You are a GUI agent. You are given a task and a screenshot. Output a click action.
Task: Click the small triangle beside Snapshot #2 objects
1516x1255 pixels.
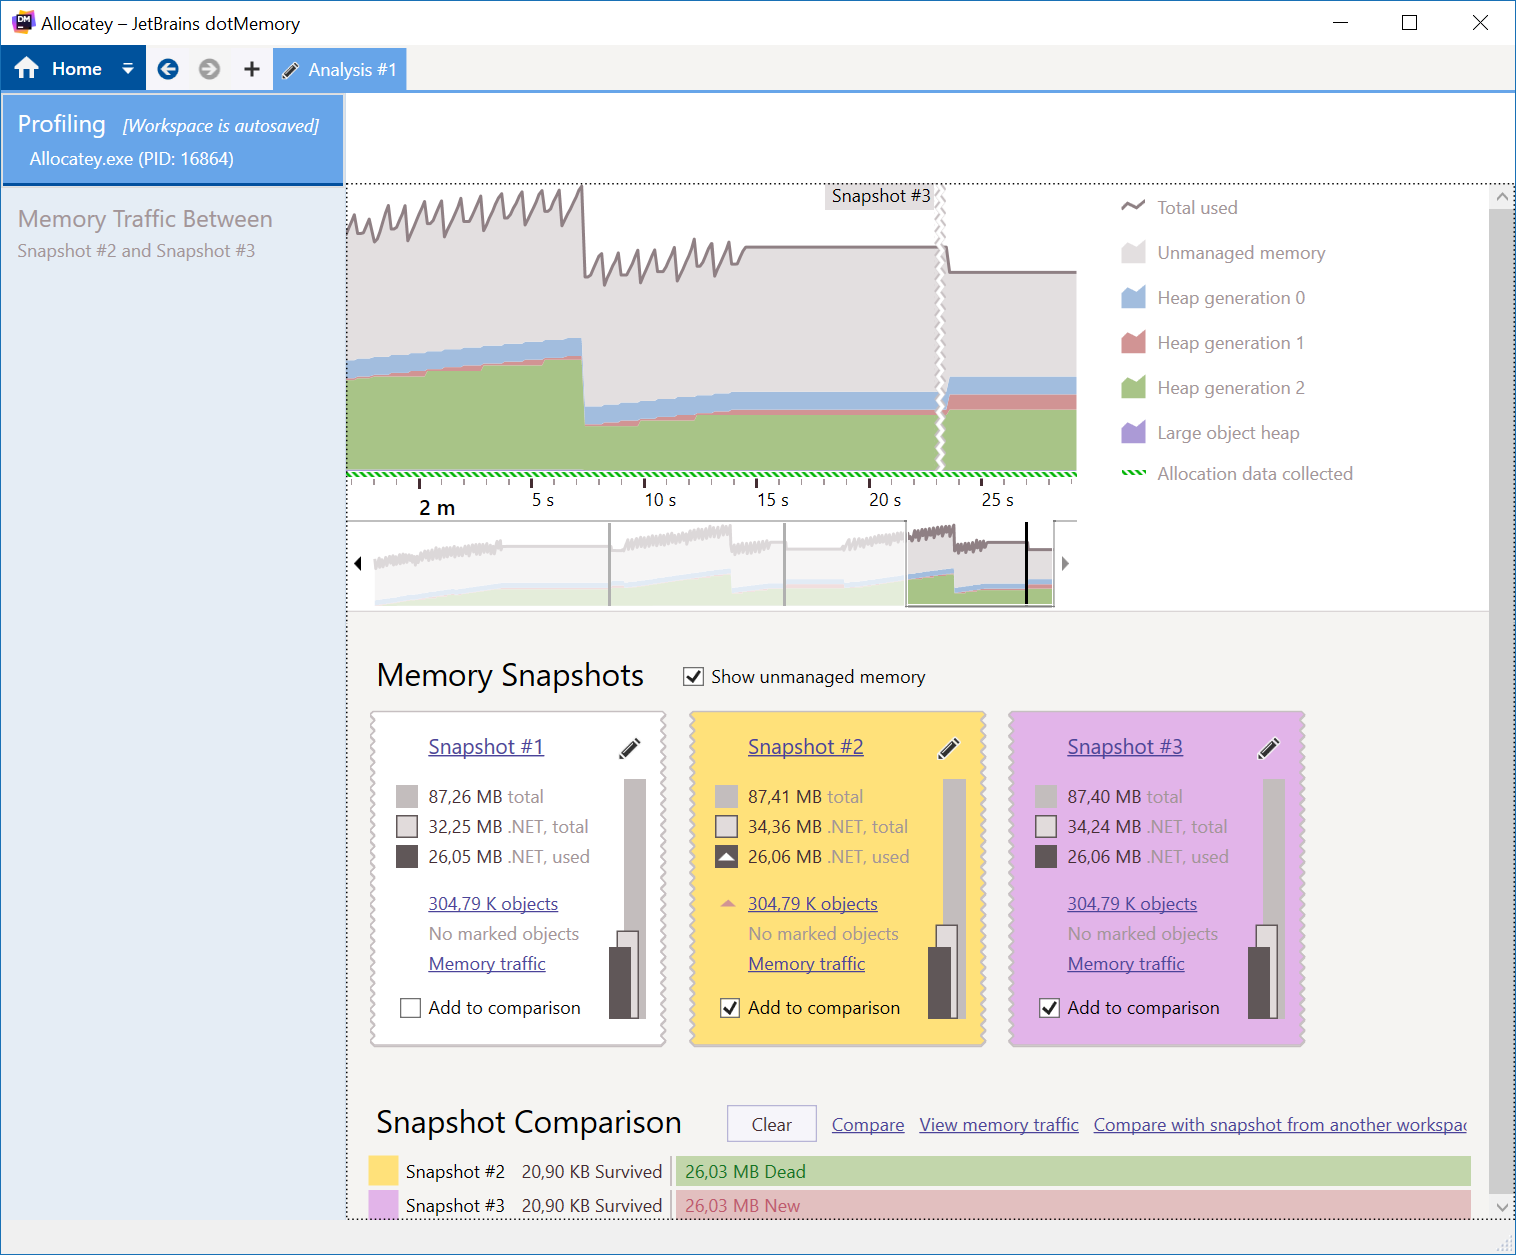[728, 903]
